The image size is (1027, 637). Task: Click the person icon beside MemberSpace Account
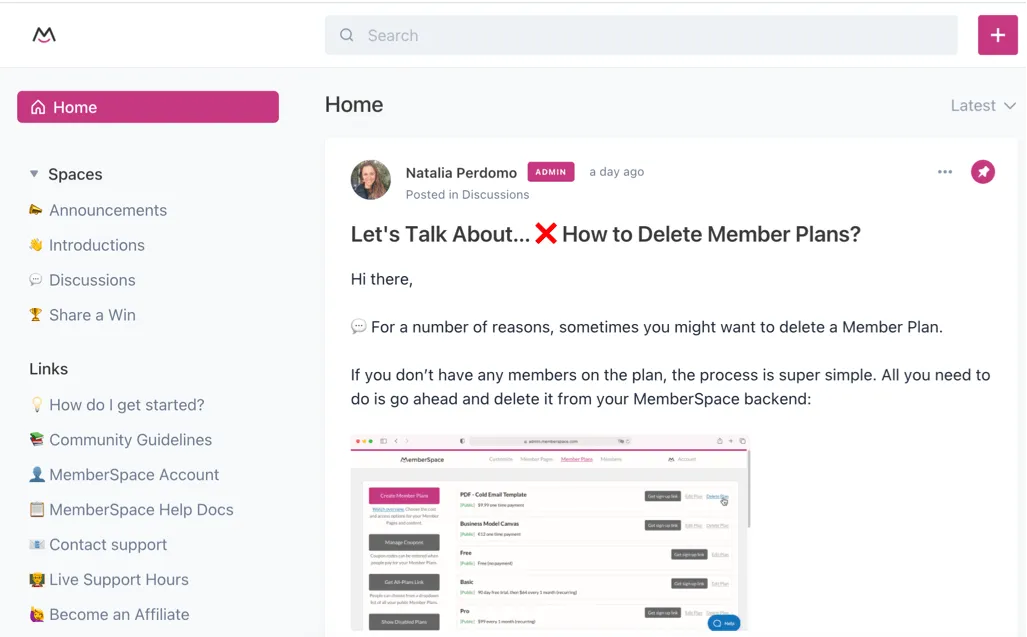pyautogui.click(x=37, y=474)
